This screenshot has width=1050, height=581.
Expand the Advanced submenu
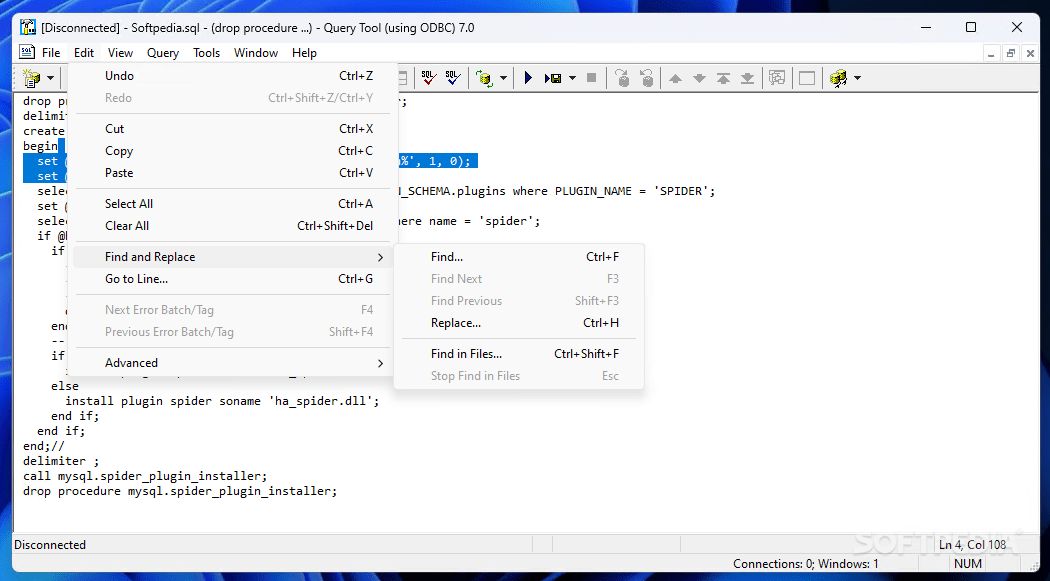pyautogui.click(x=232, y=363)
